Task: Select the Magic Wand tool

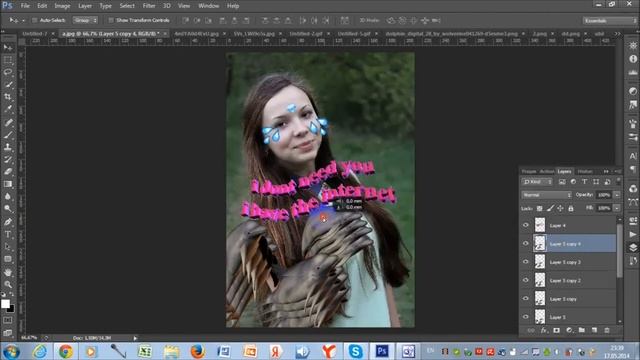Action: 8,84
